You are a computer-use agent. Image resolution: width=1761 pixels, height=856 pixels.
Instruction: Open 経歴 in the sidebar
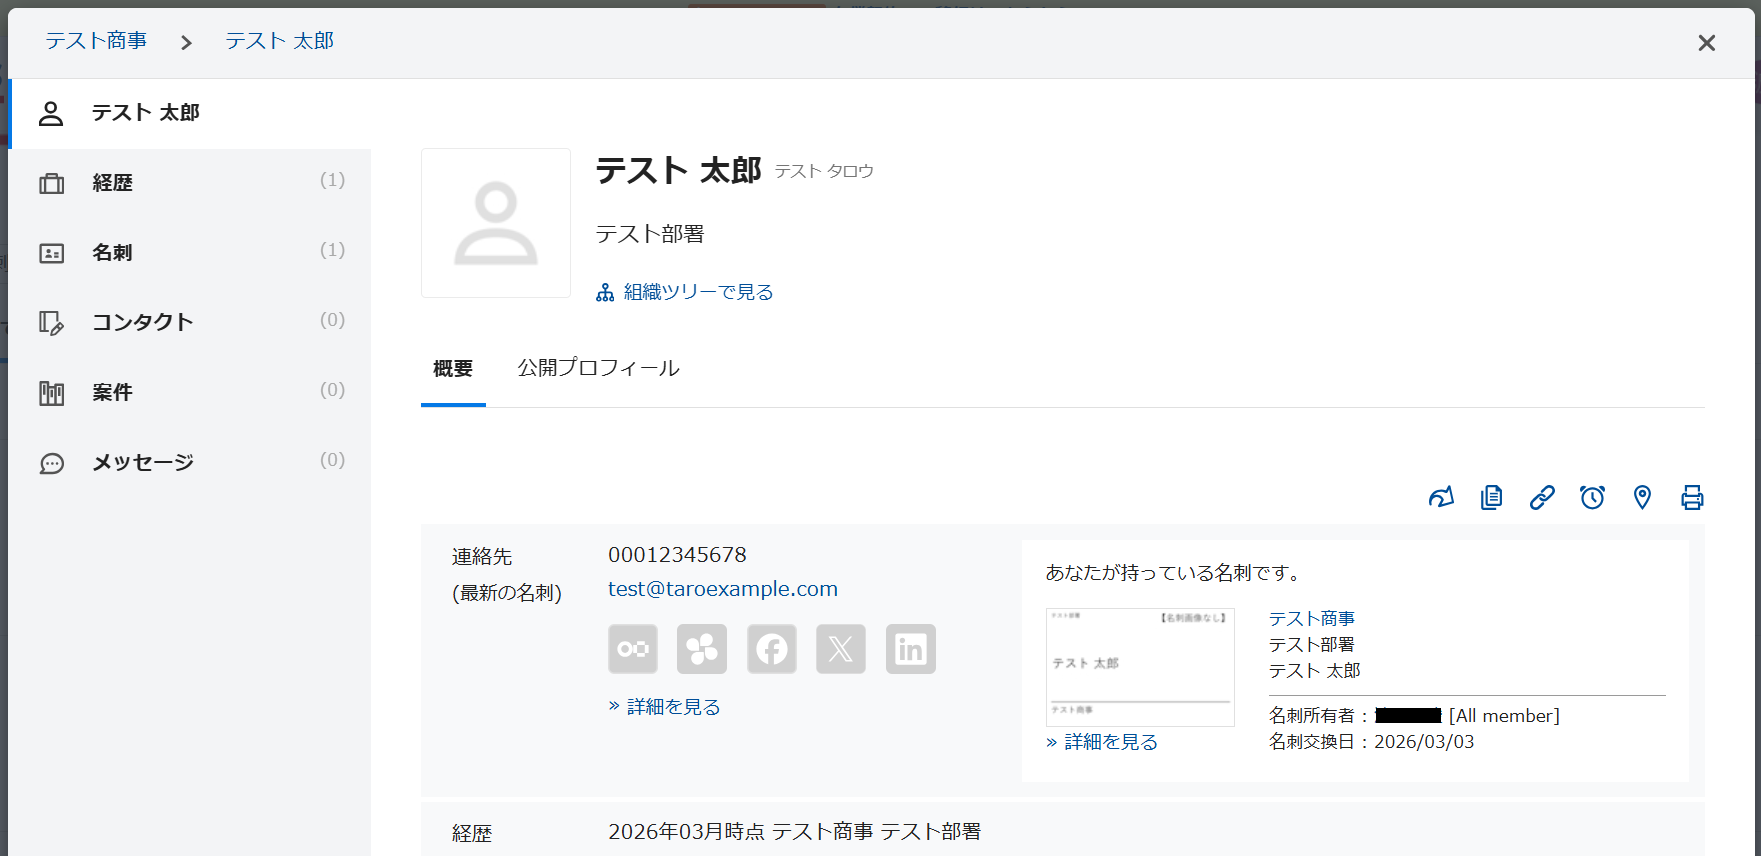coord(113,183)
